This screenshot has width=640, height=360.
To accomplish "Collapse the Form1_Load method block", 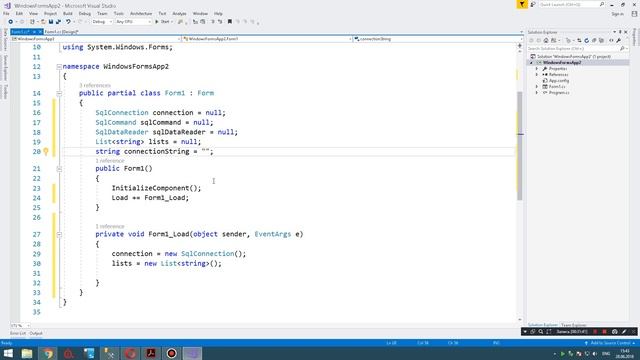I will tap(59, 234).
